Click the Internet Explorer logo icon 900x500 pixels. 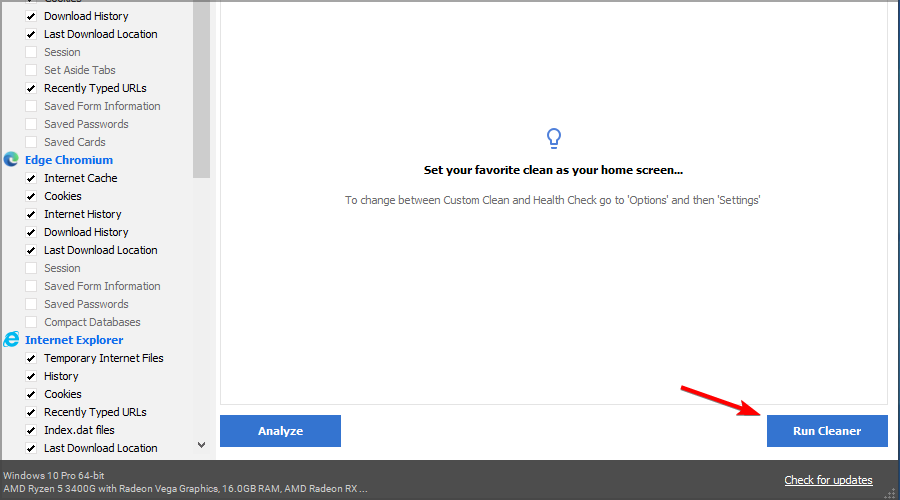[x=11, y=339]
